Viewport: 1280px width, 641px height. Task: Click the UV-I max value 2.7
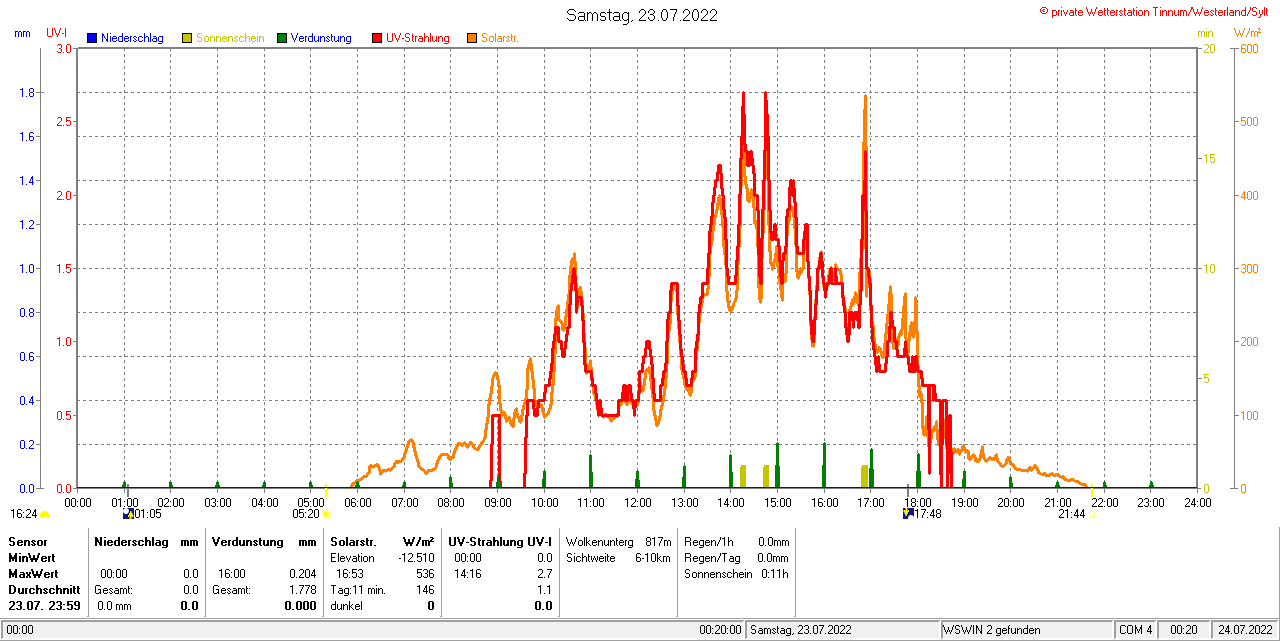coord(544,574)
